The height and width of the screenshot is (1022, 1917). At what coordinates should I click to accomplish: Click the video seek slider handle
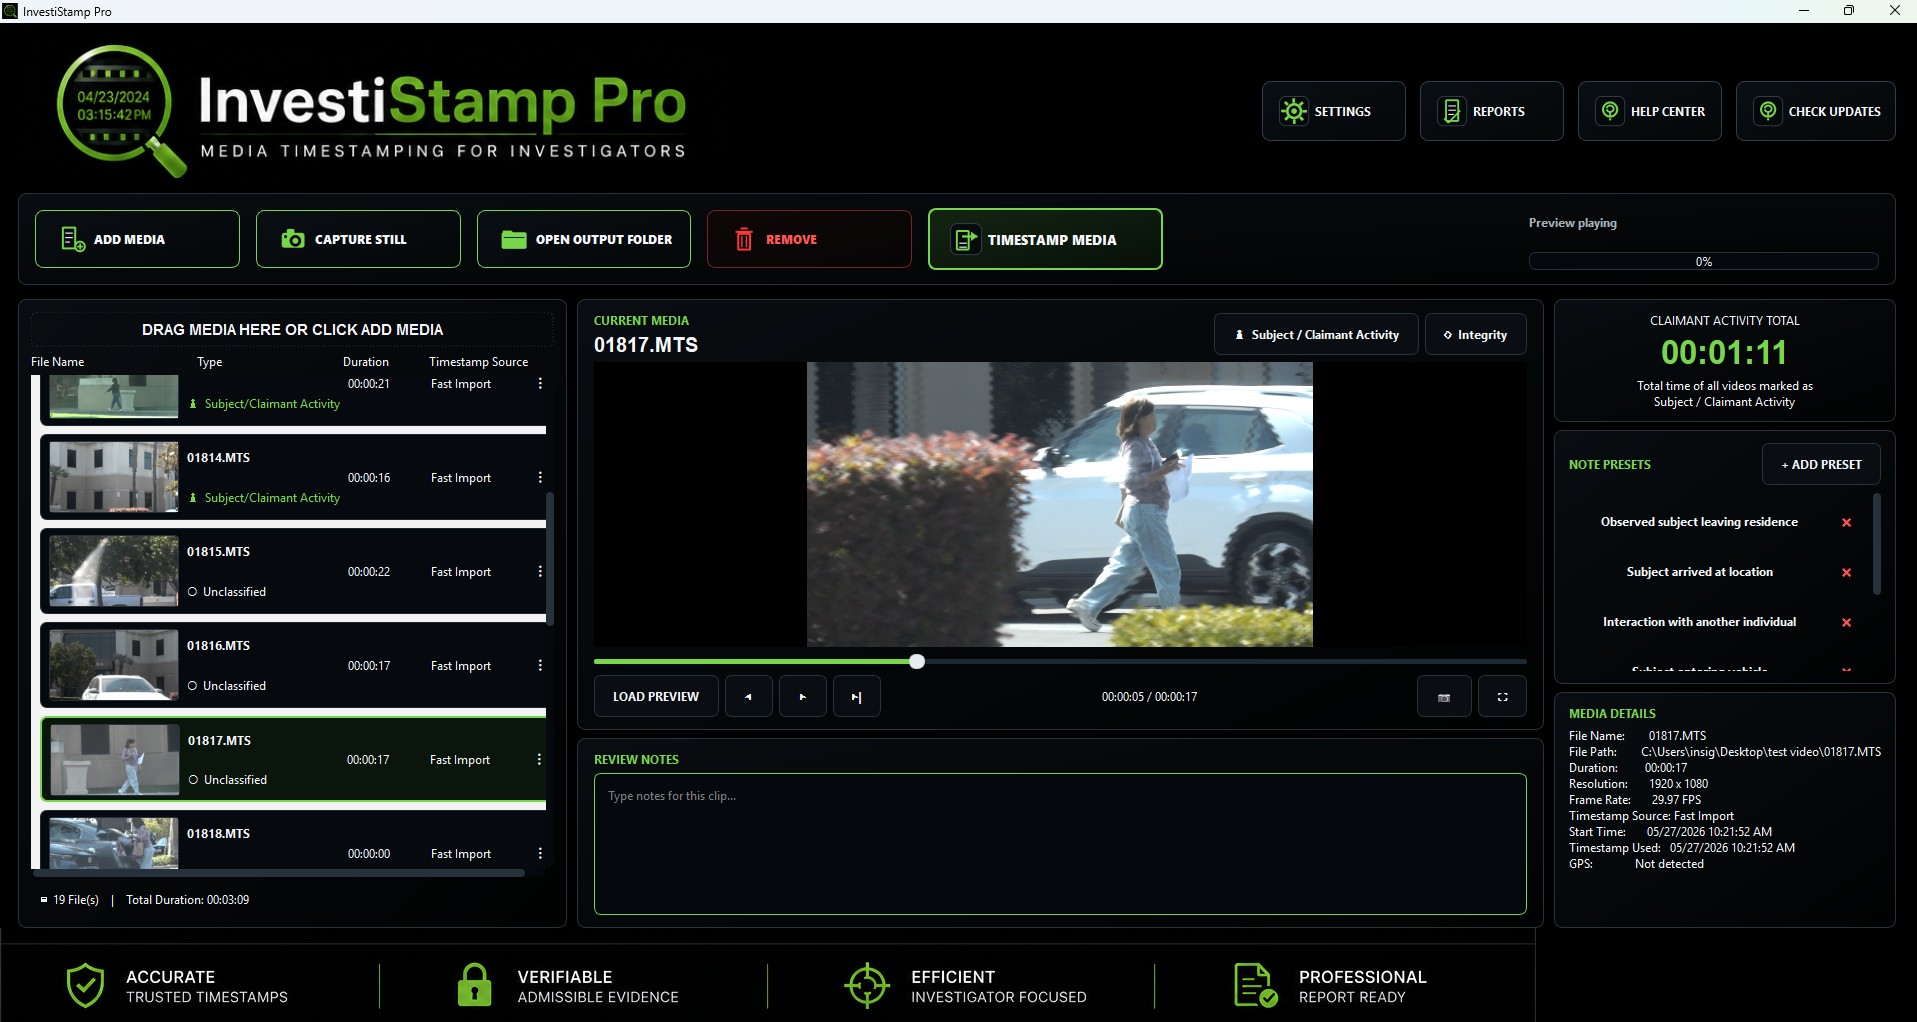click(x=917, y=661)
